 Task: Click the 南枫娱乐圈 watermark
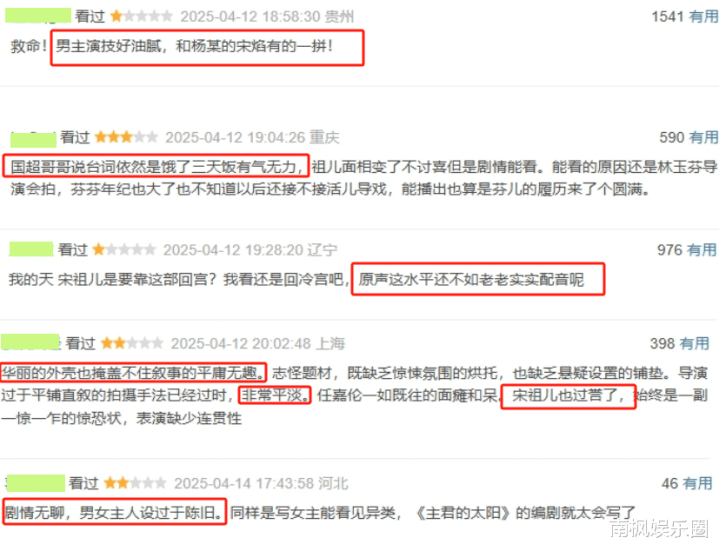click(659, 529)
